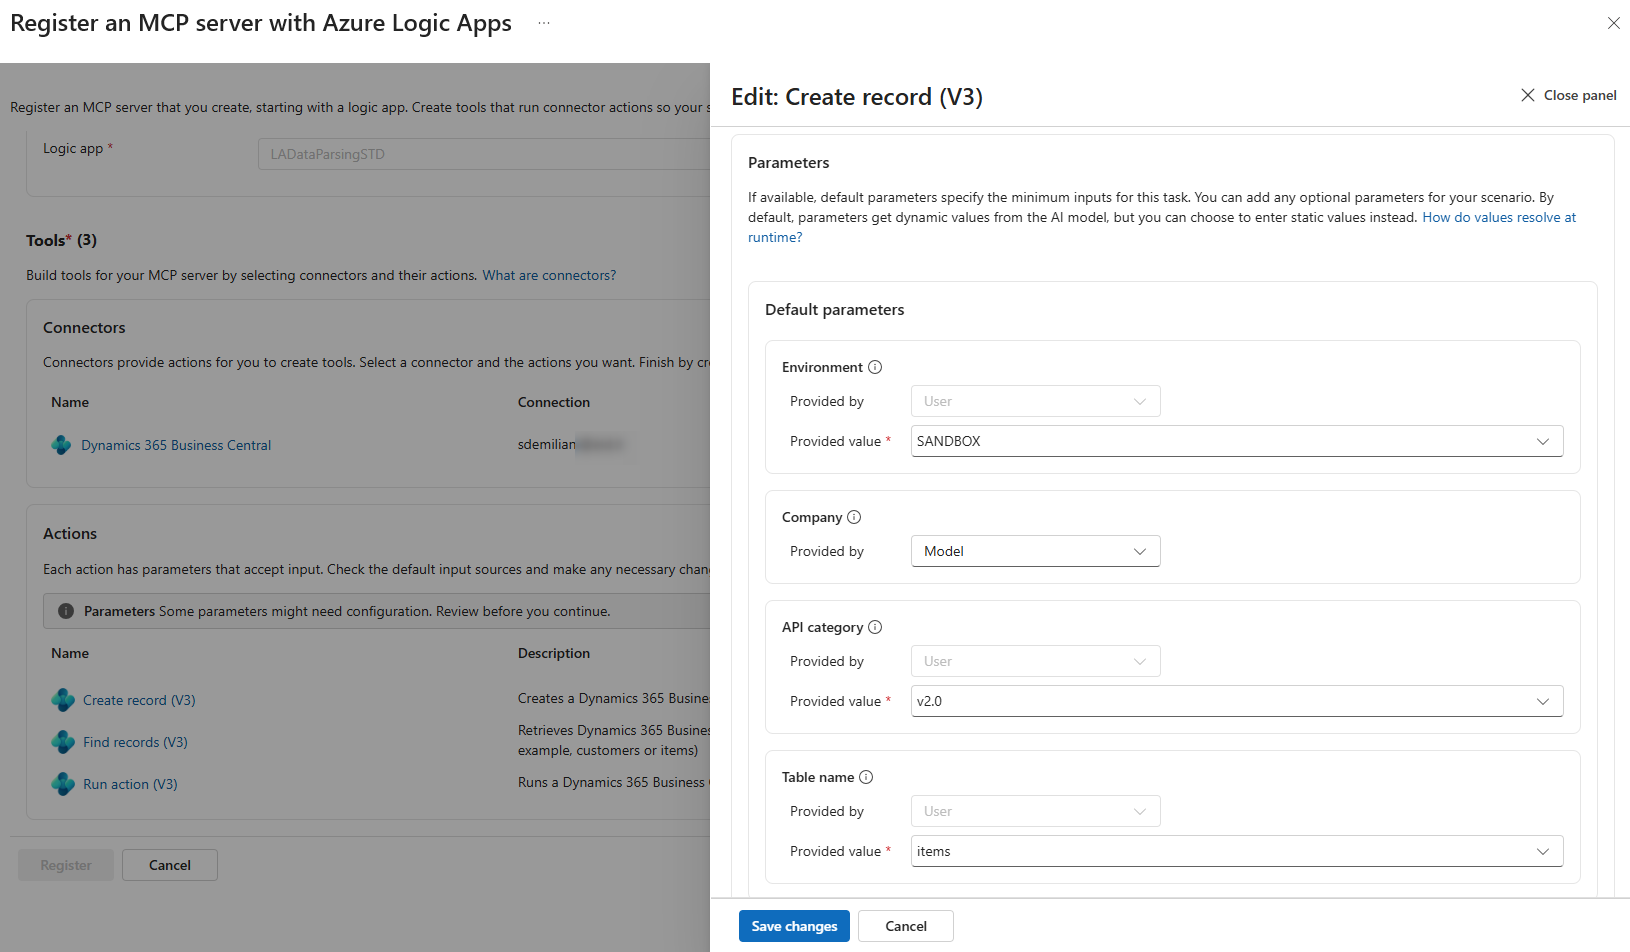
Task: Click the Table name info icon
Action: click(x=866, y=777)
